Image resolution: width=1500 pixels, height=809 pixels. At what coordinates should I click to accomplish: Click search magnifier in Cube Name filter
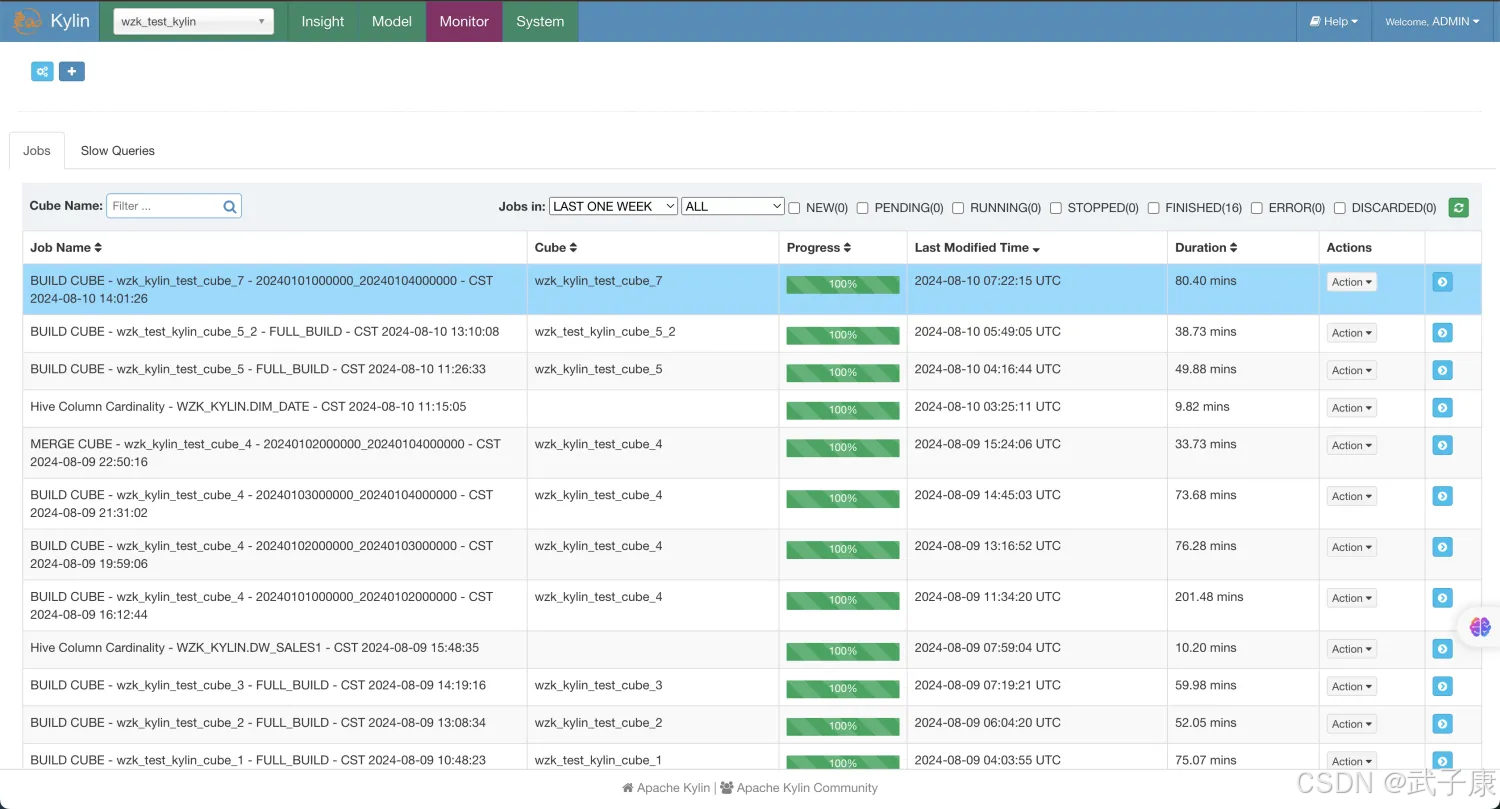point(230,207)
